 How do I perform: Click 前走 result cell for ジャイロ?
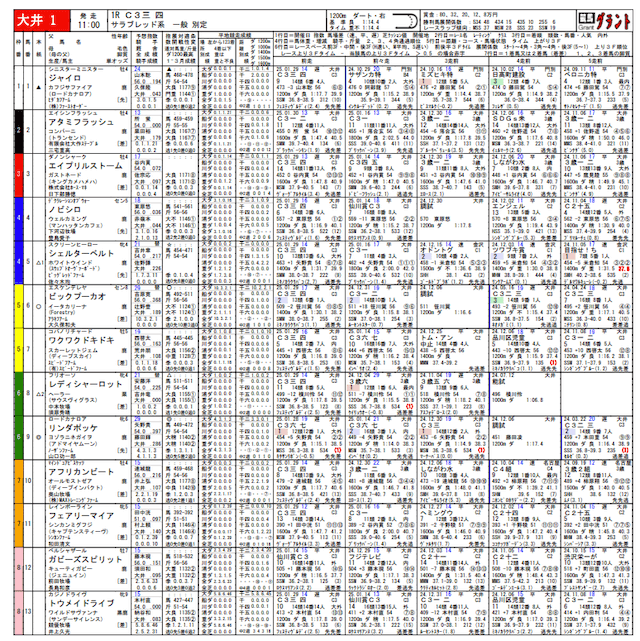(309, 87)
